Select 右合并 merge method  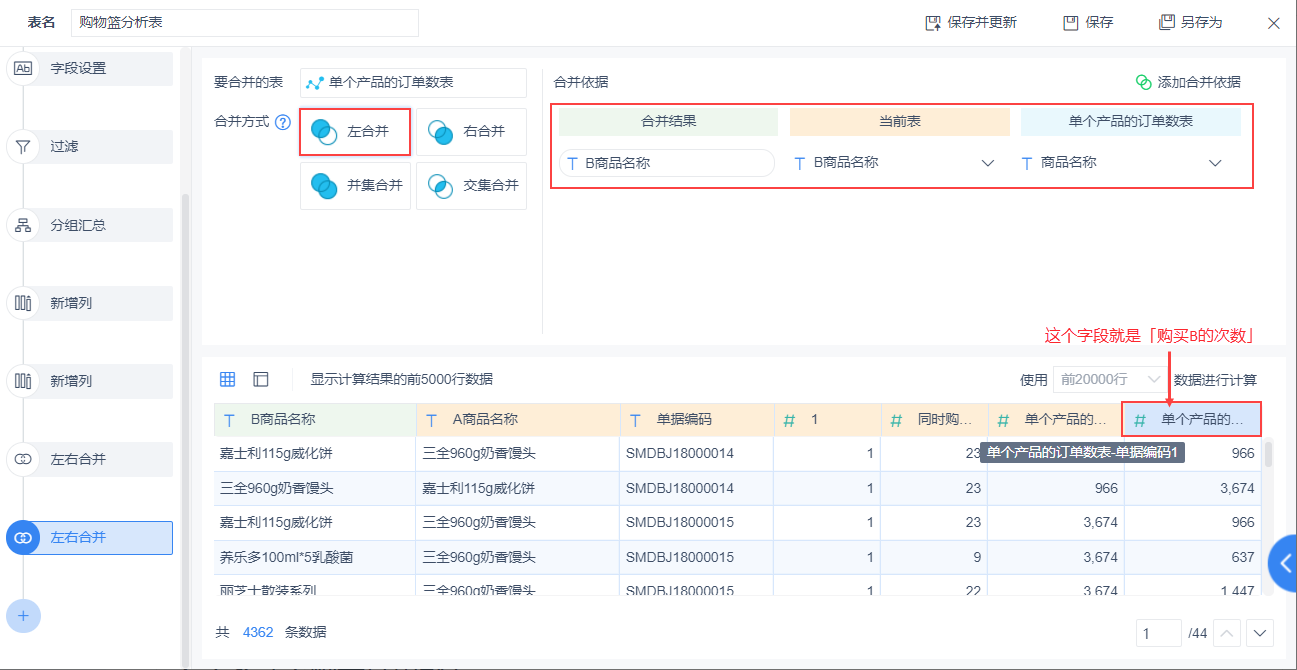[x=471, y=131]
